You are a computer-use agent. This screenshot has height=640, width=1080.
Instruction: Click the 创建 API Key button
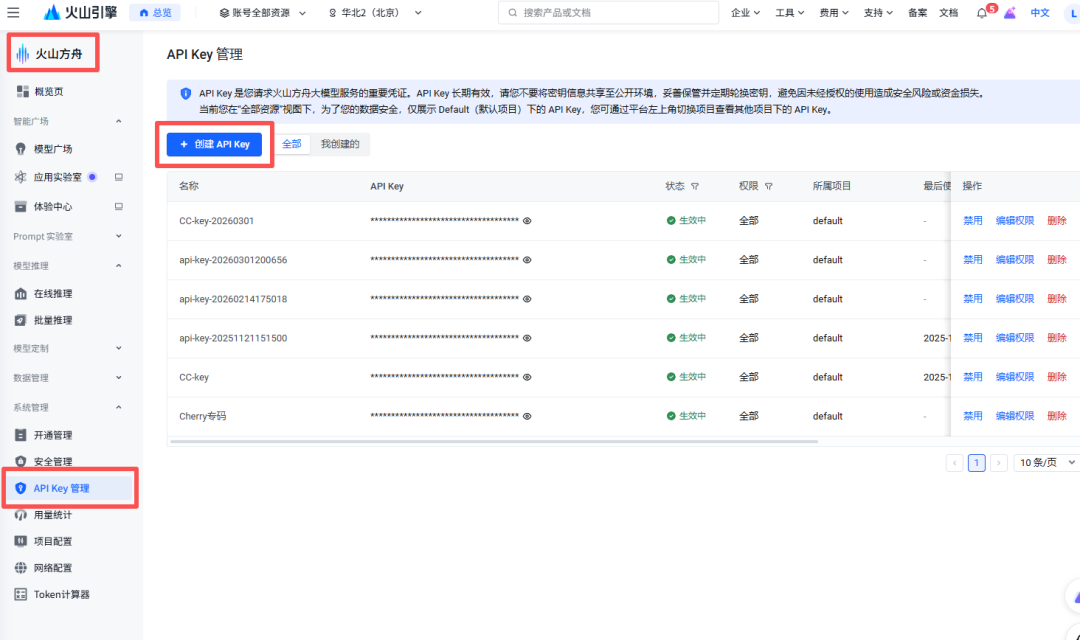[x=214, y=145]
